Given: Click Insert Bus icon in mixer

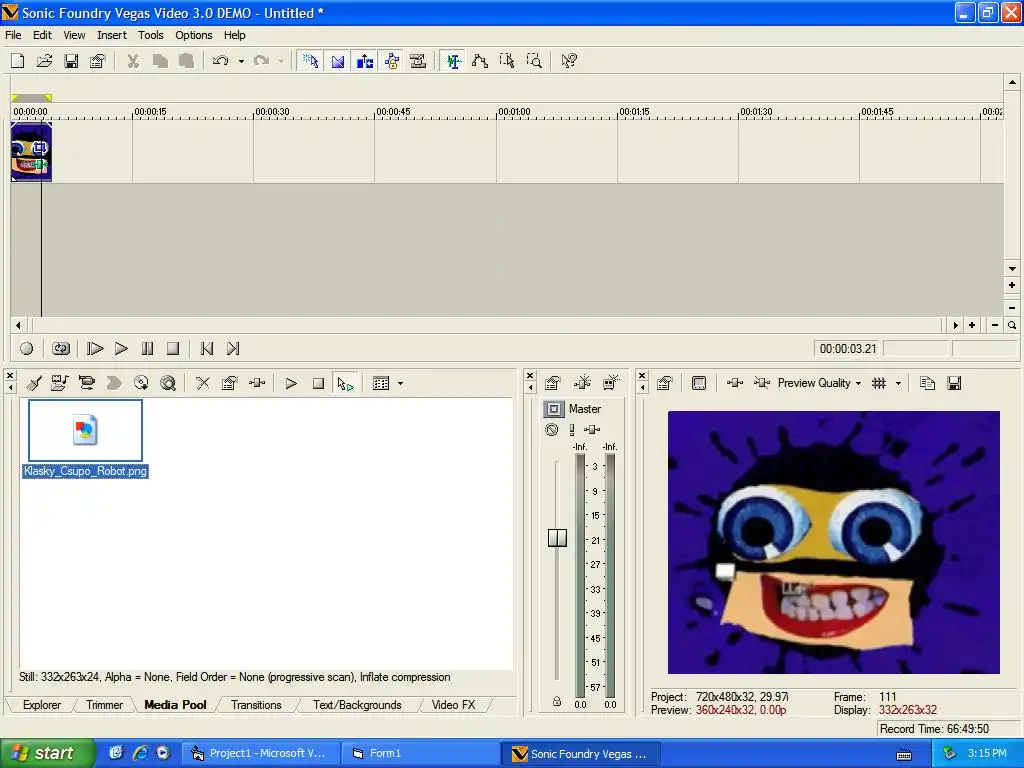Looking at the screenshot, I should (x=611, y=383).
